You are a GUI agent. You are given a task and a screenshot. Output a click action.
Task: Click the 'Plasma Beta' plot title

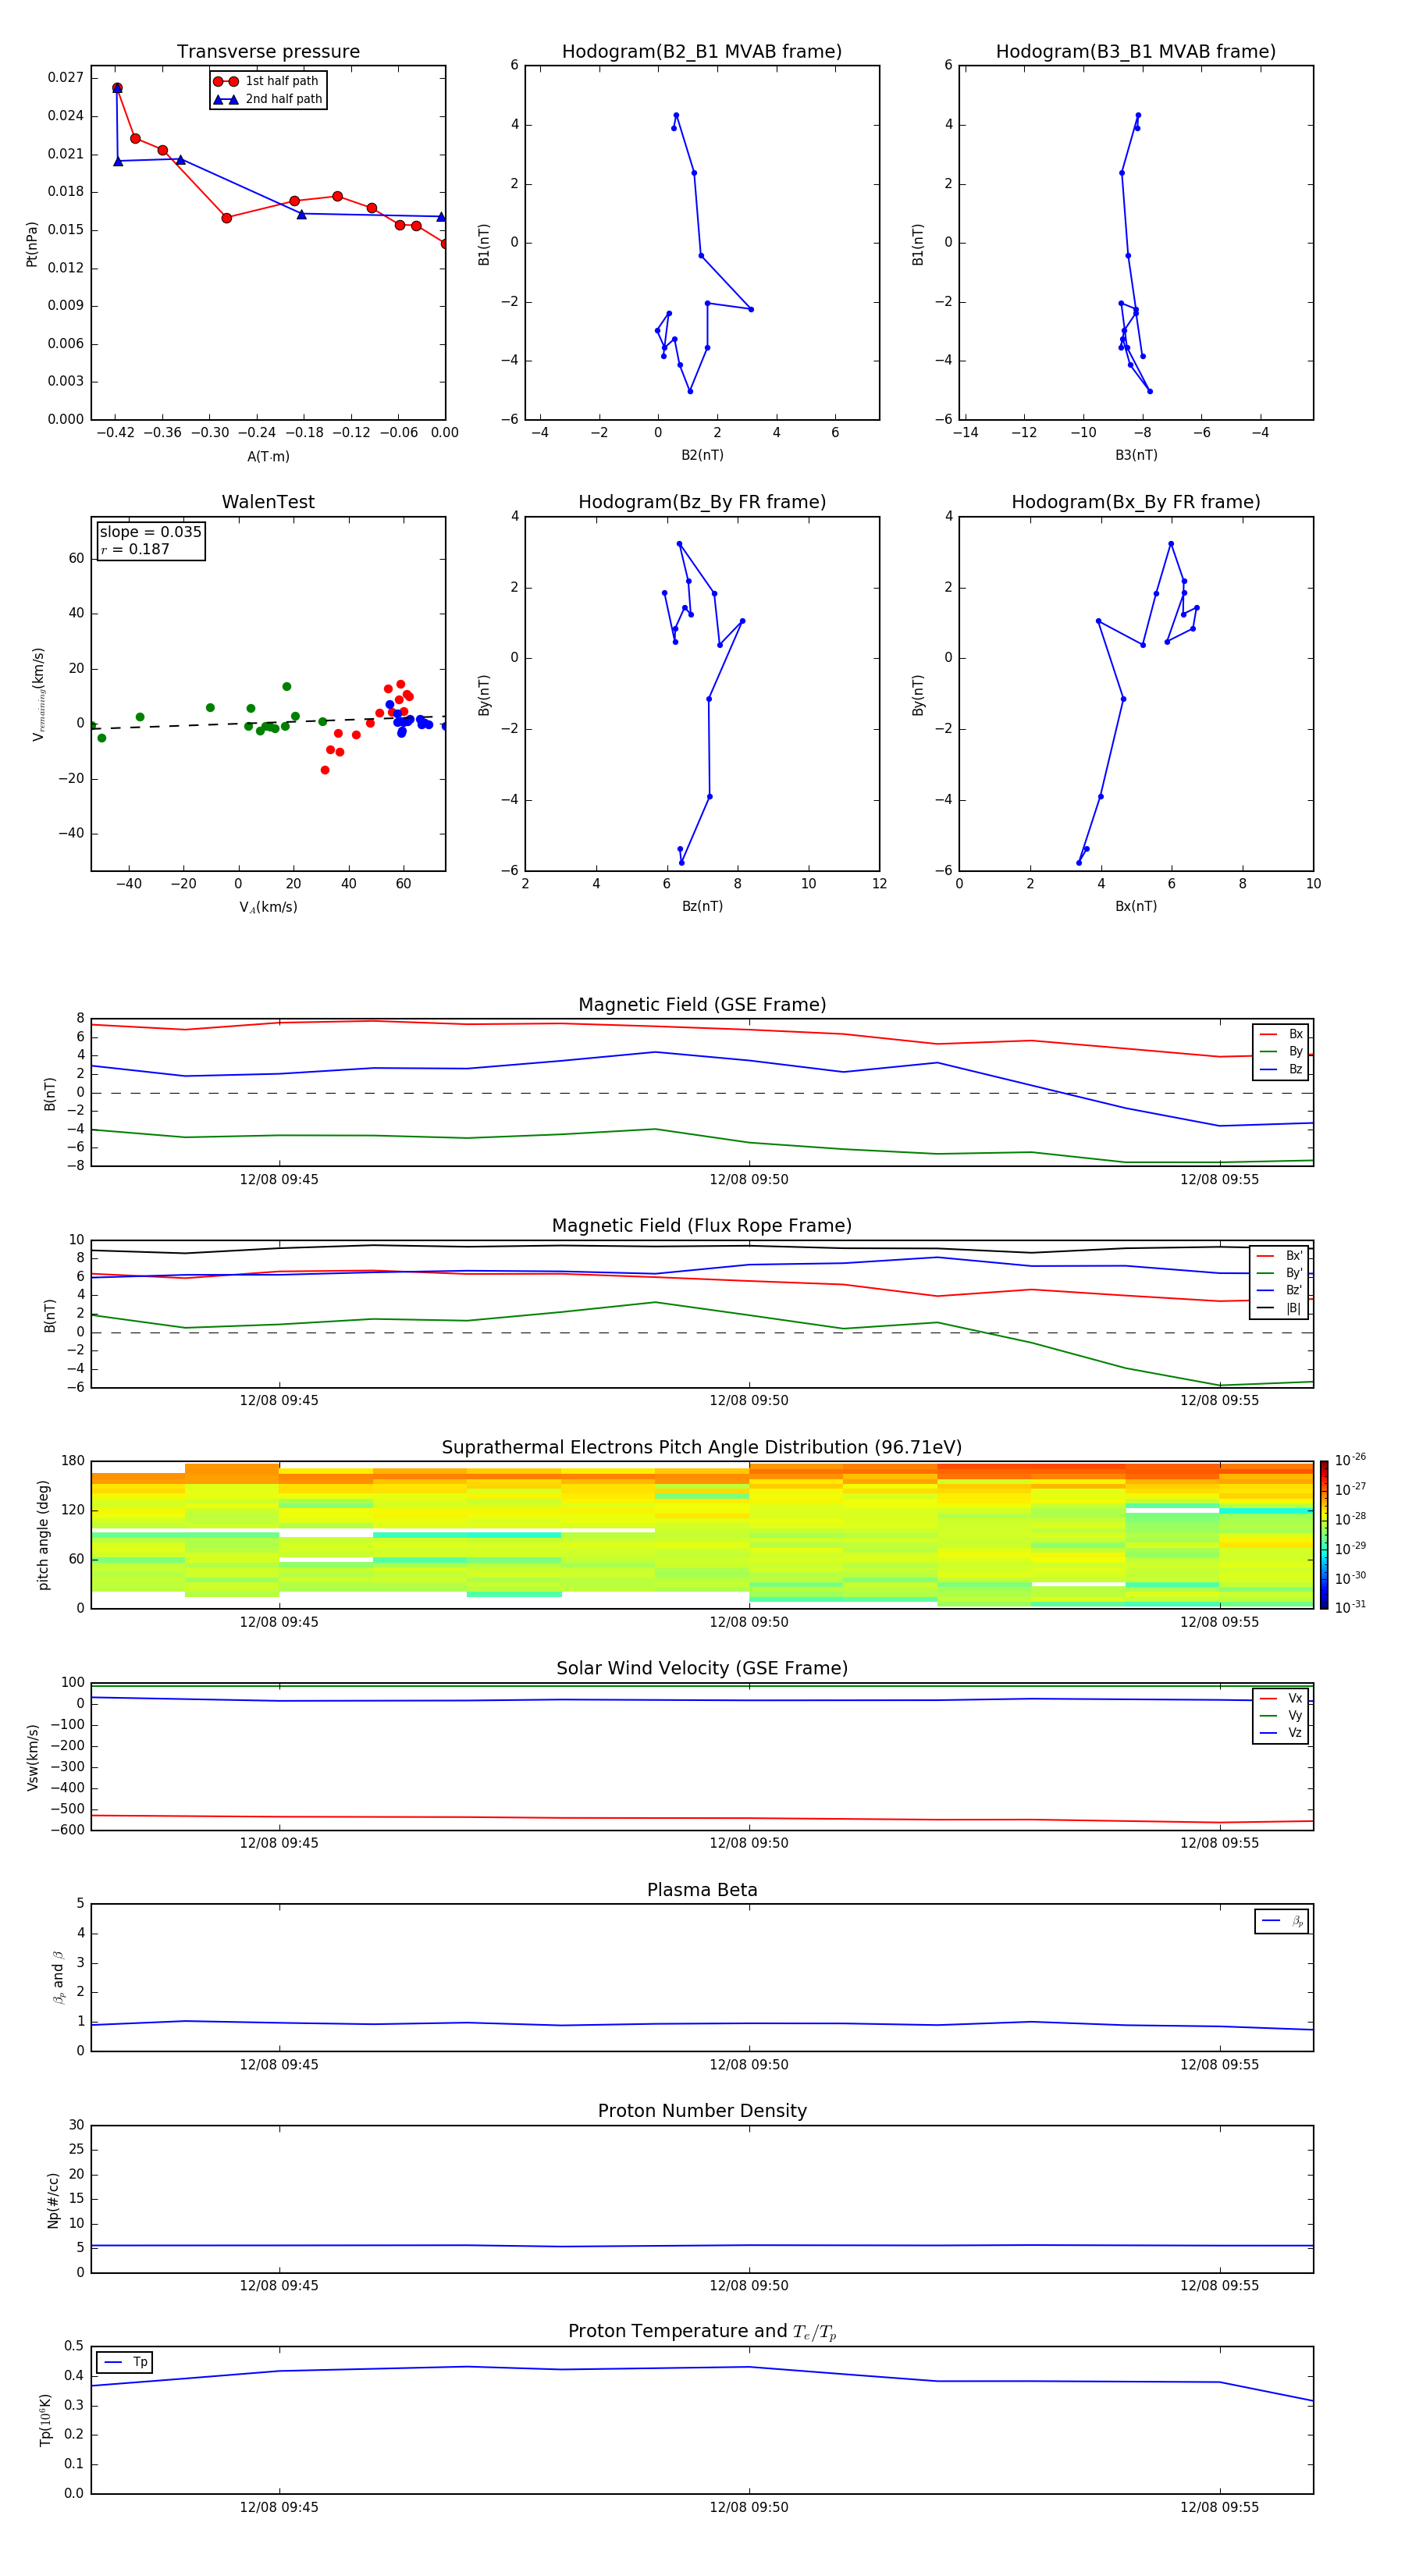tap(702, 1891)
